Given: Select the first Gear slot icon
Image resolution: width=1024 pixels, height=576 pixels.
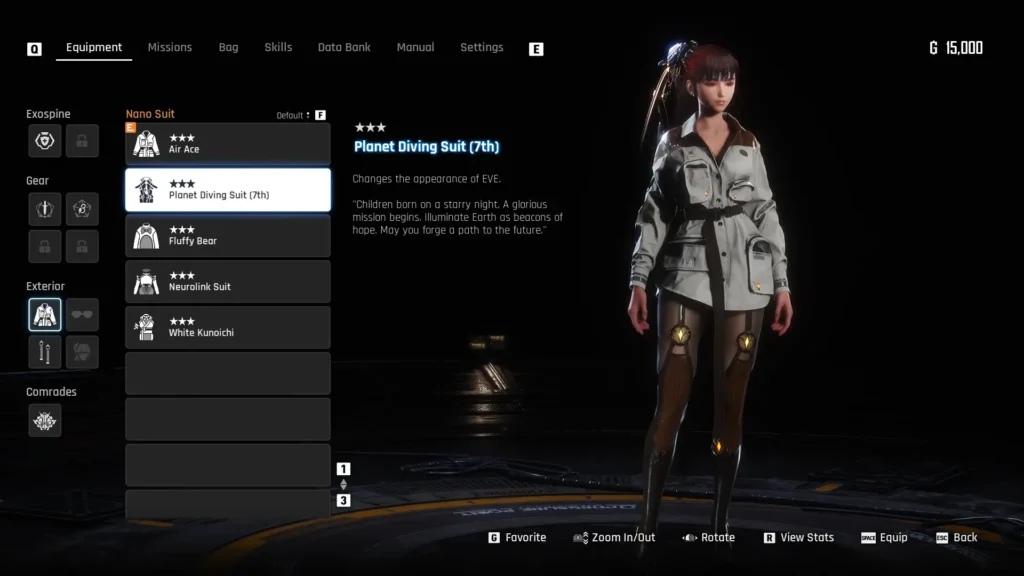Looking at the screenshot, I should (x=44, y=209).
